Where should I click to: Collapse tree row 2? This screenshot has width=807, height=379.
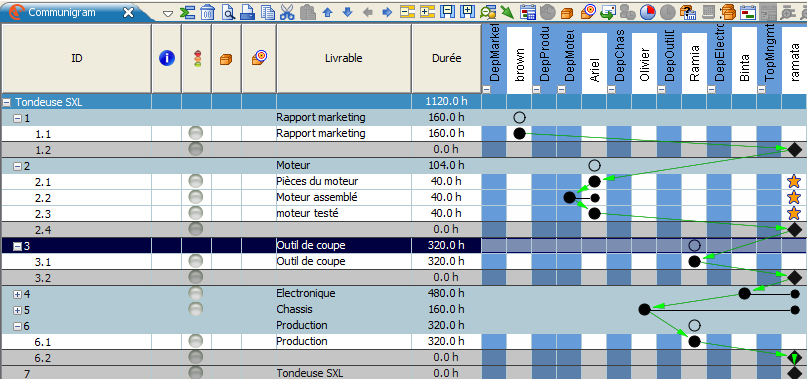[x=17, y=166]
